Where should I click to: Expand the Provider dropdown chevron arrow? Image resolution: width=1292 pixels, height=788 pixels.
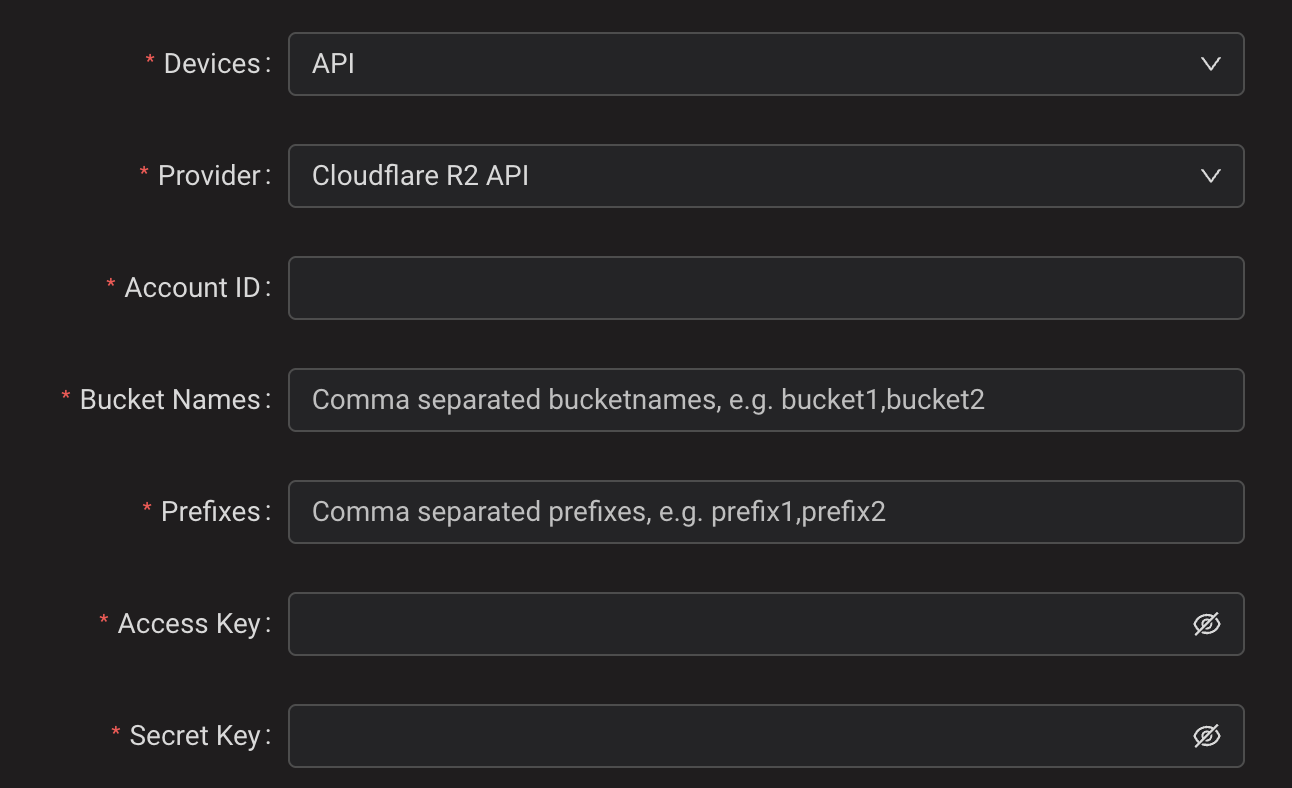point(1210,176)
